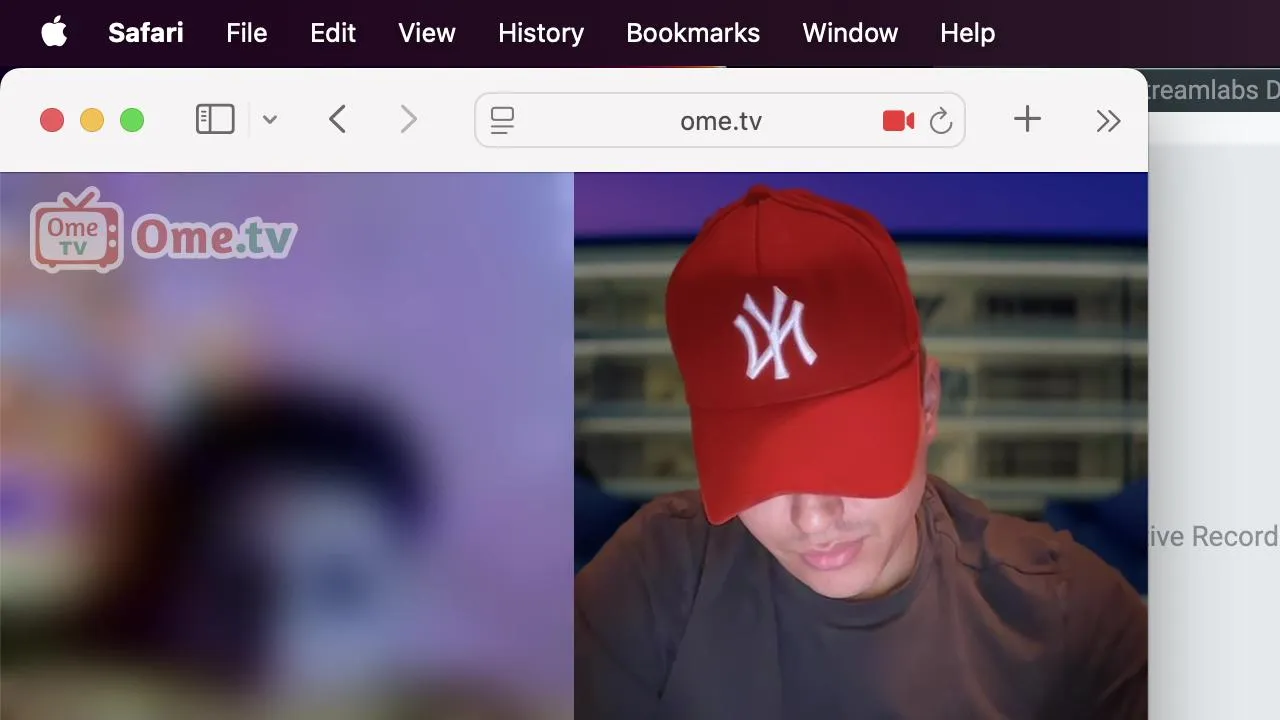Image resolution: width=1280 pixels, height=720 pixels.
Task: Expand the tab group dropdown arrow
Action: click(x=269, y=120)
